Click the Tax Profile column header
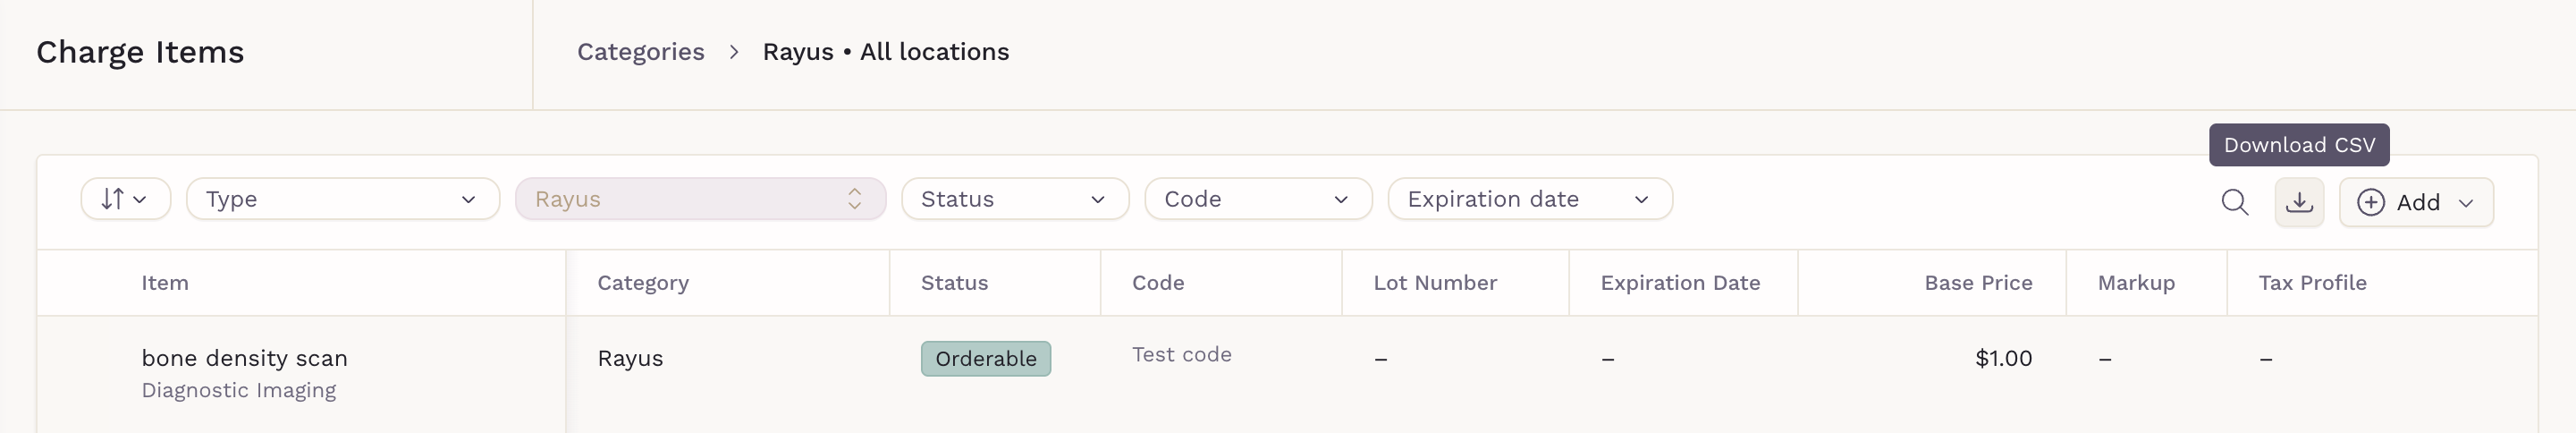 coord(2311,283)
